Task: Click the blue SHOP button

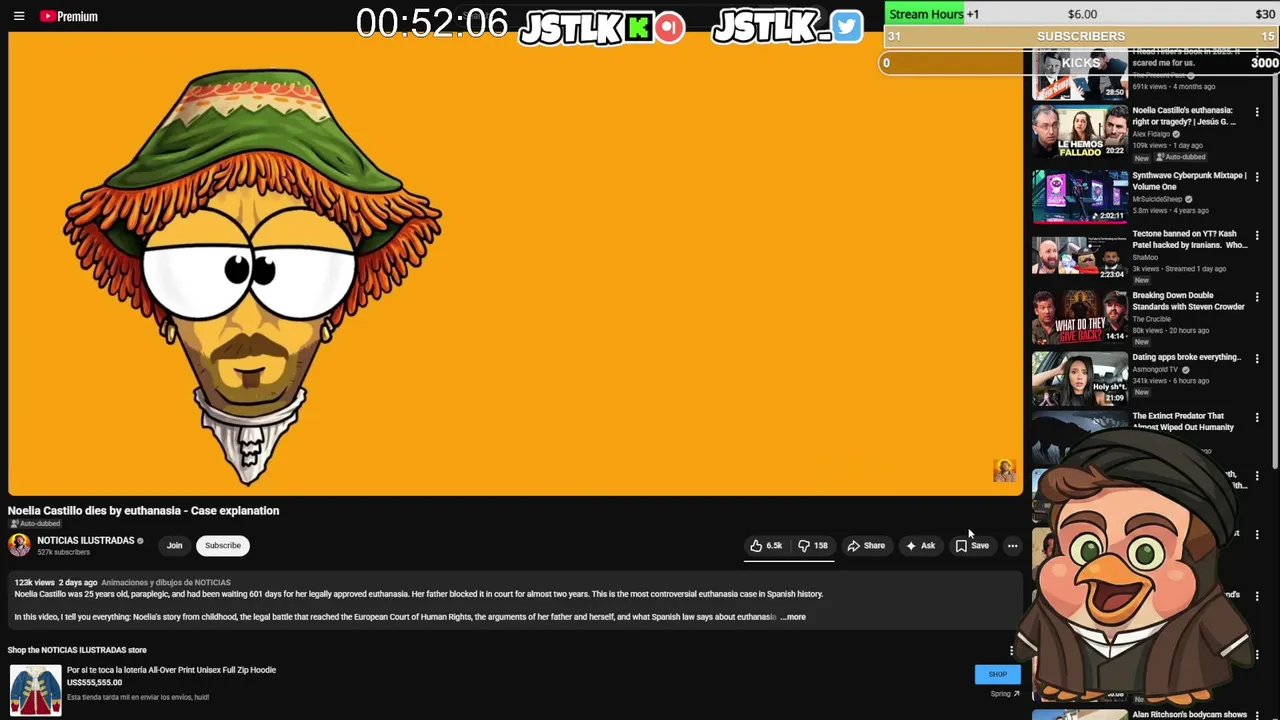Action: 997,674
